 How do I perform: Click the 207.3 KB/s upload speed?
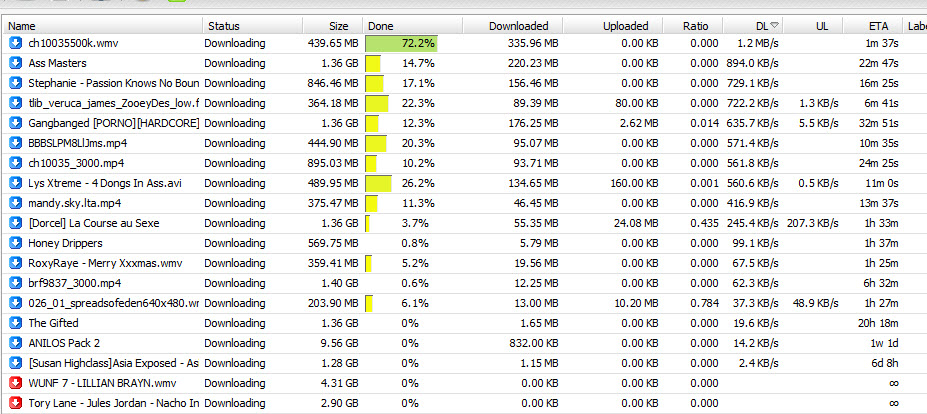813,223
